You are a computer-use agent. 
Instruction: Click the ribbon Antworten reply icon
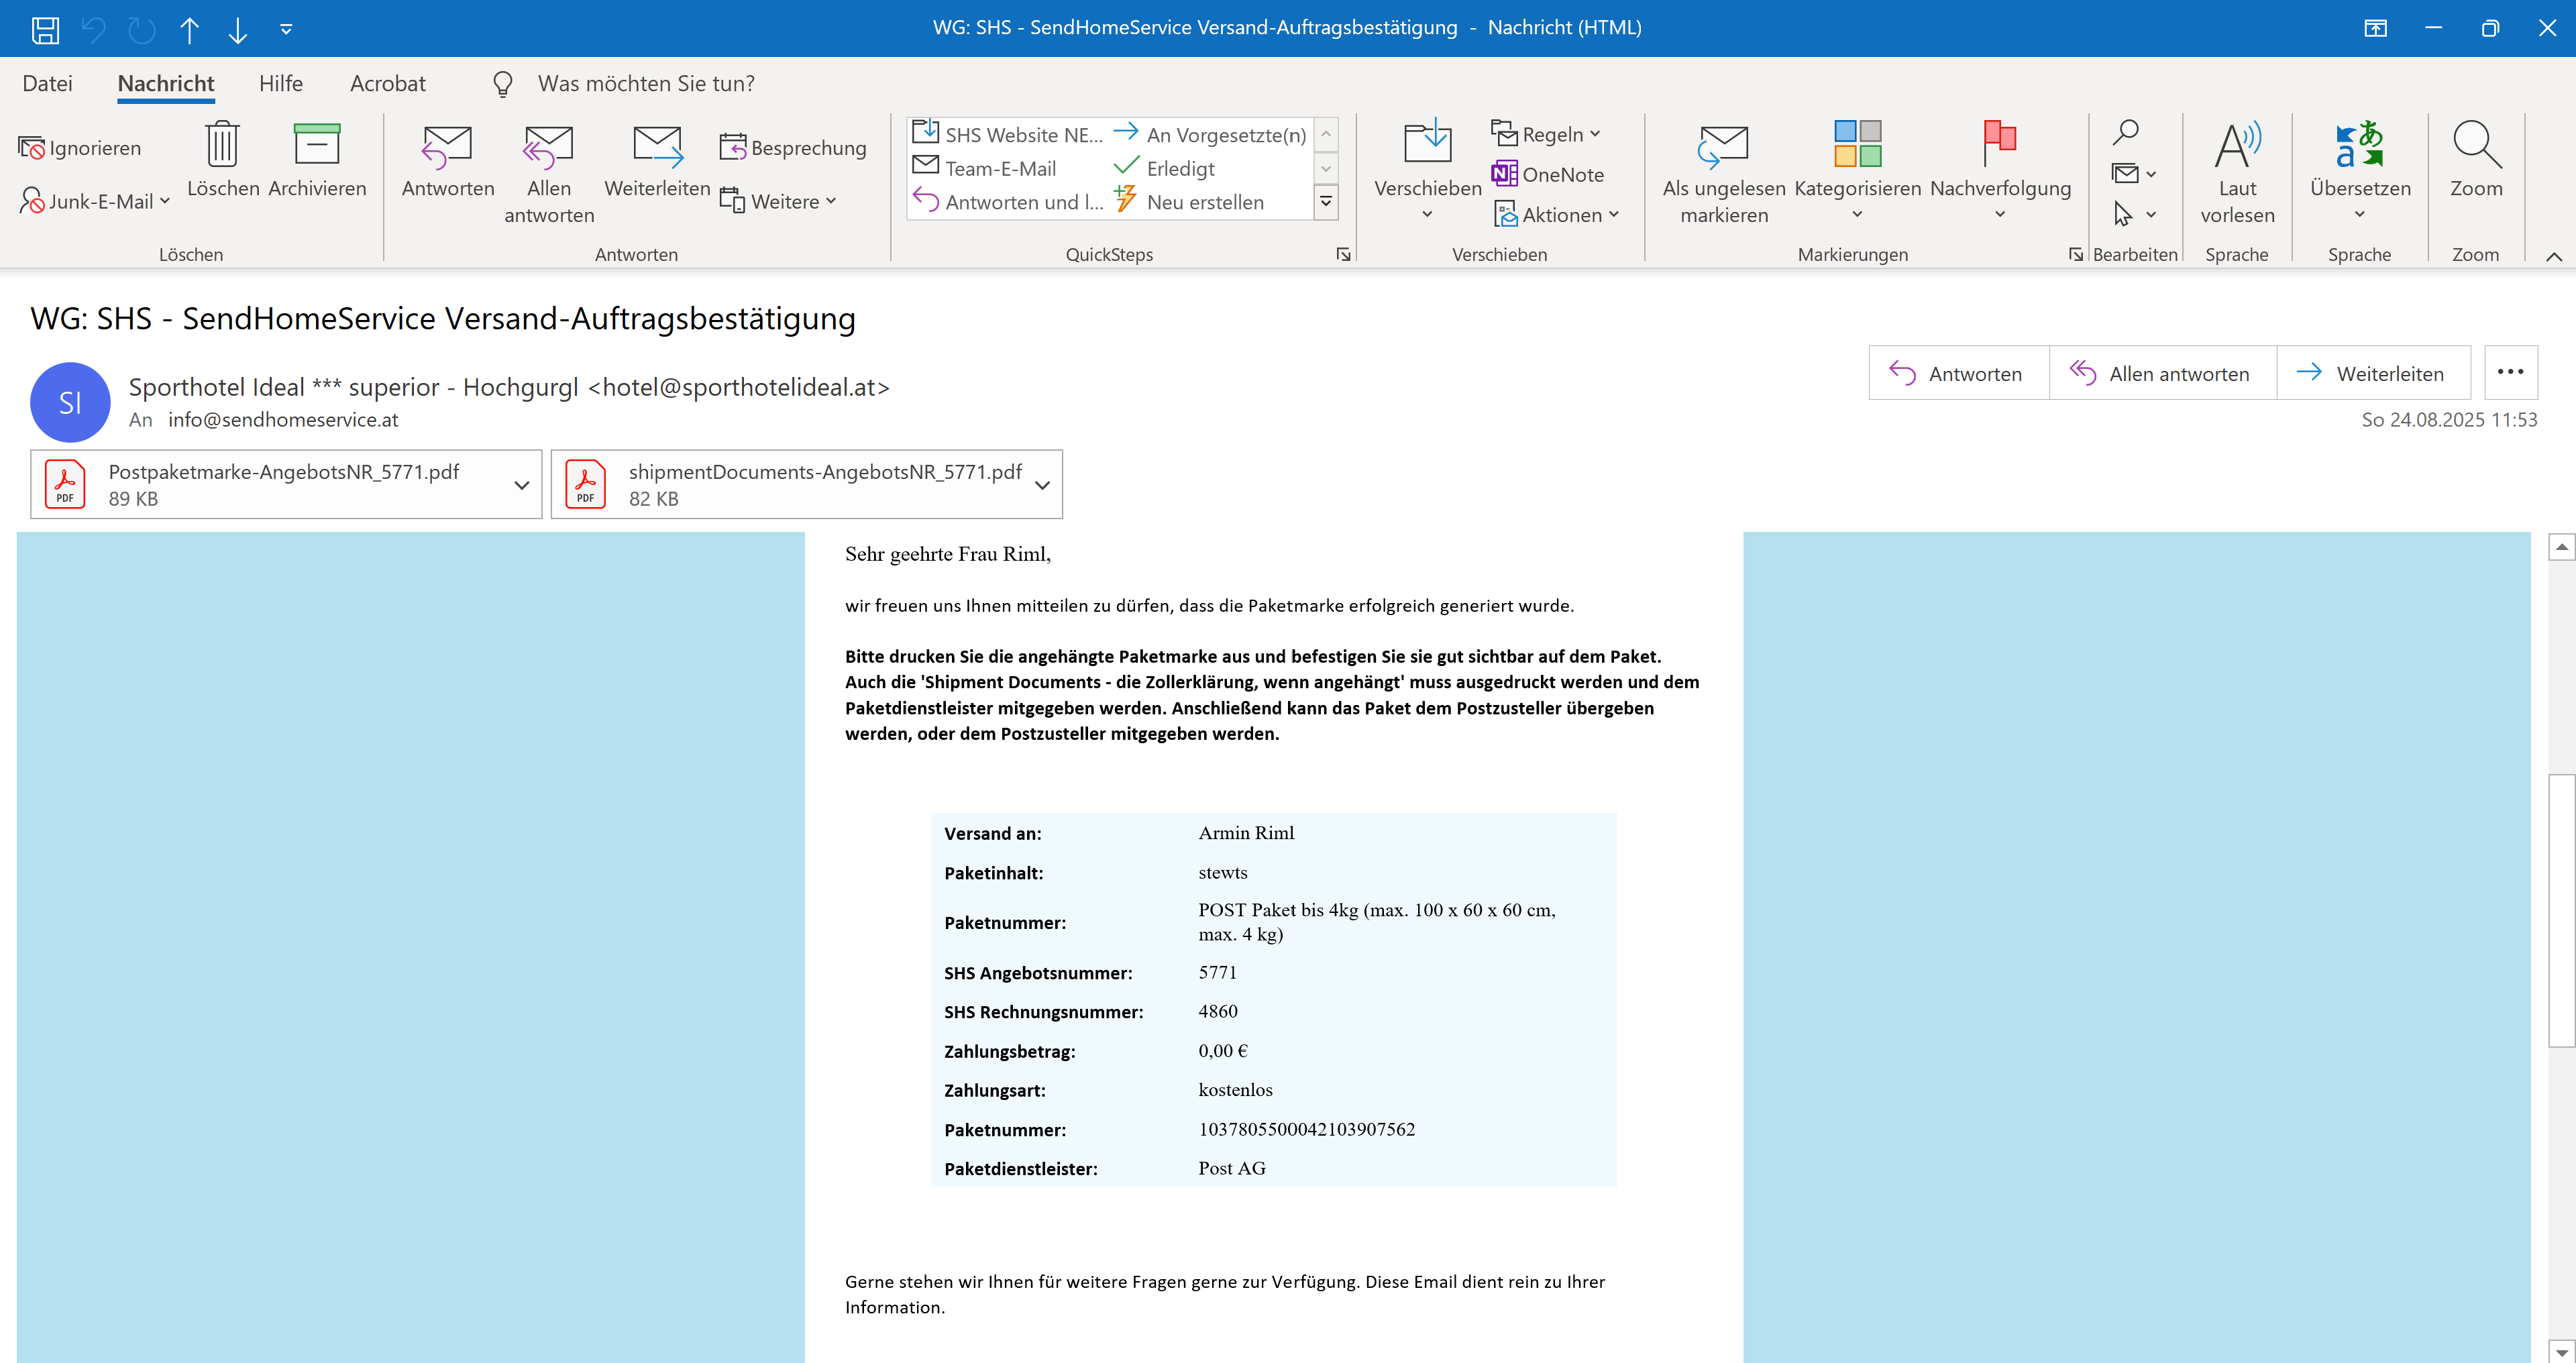click(x=448, y=160)
